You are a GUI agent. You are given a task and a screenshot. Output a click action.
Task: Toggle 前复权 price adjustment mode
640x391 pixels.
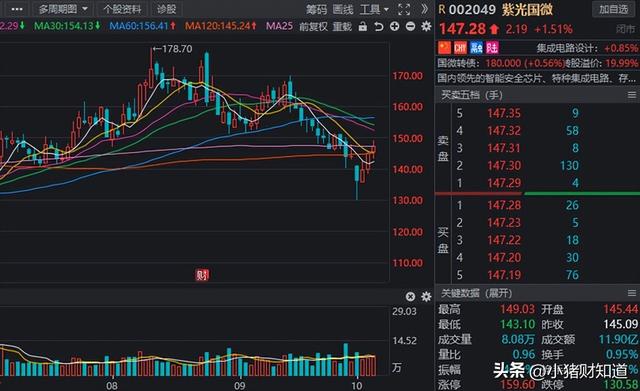(x=313, y=27)
